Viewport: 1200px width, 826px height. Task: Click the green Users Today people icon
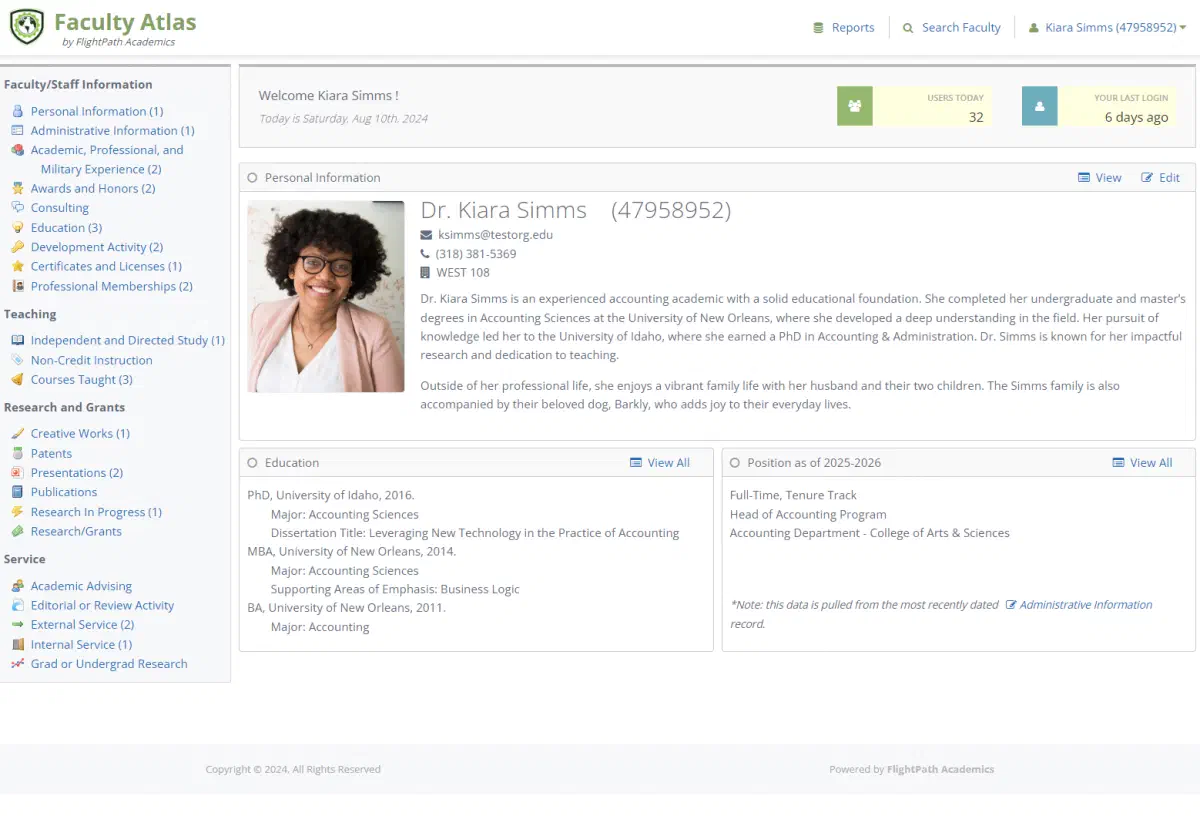pos(854,106)
